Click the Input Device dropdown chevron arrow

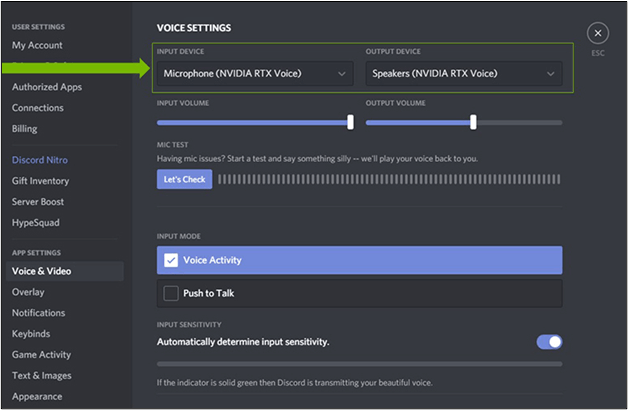tap(341, 74)
